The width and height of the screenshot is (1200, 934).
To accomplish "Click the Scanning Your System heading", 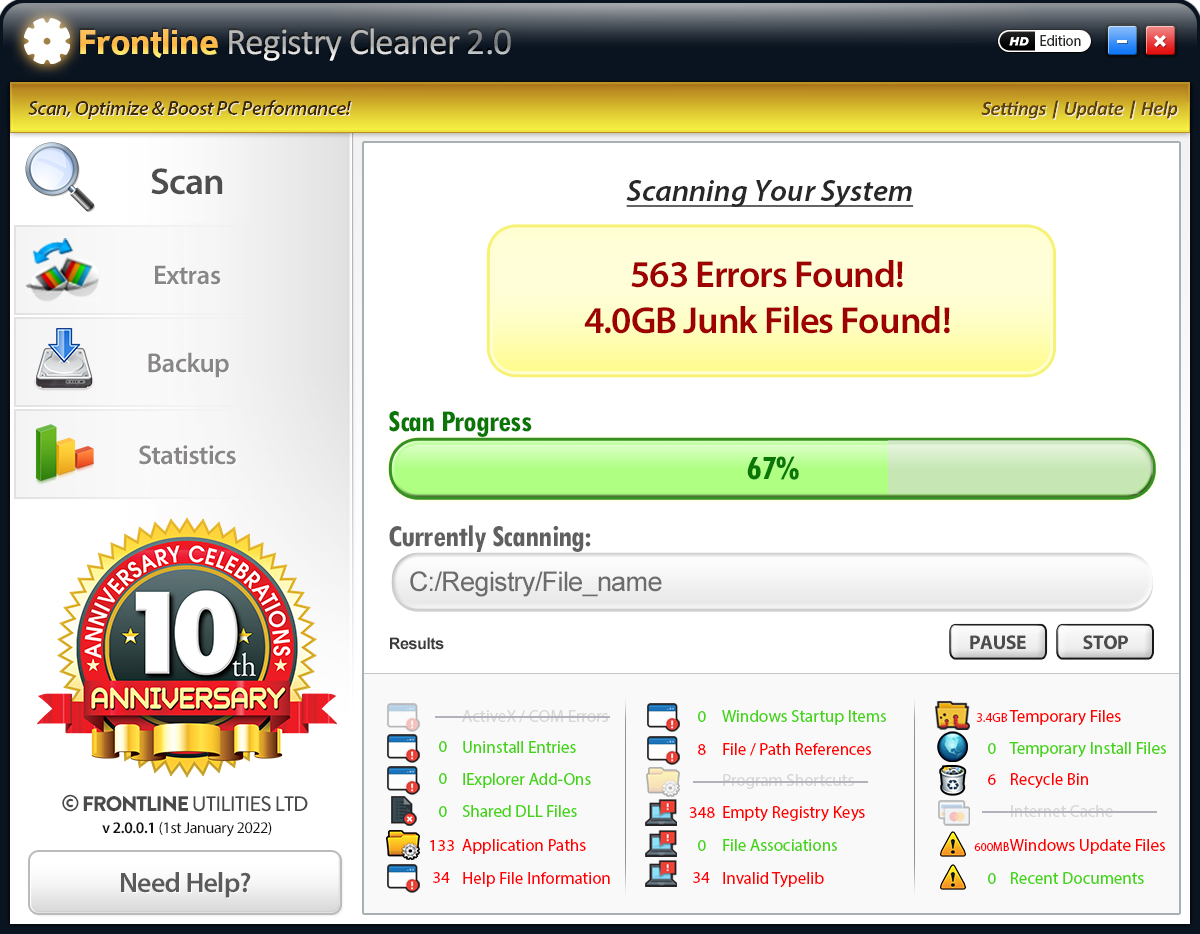I will [x=770, y=191].
